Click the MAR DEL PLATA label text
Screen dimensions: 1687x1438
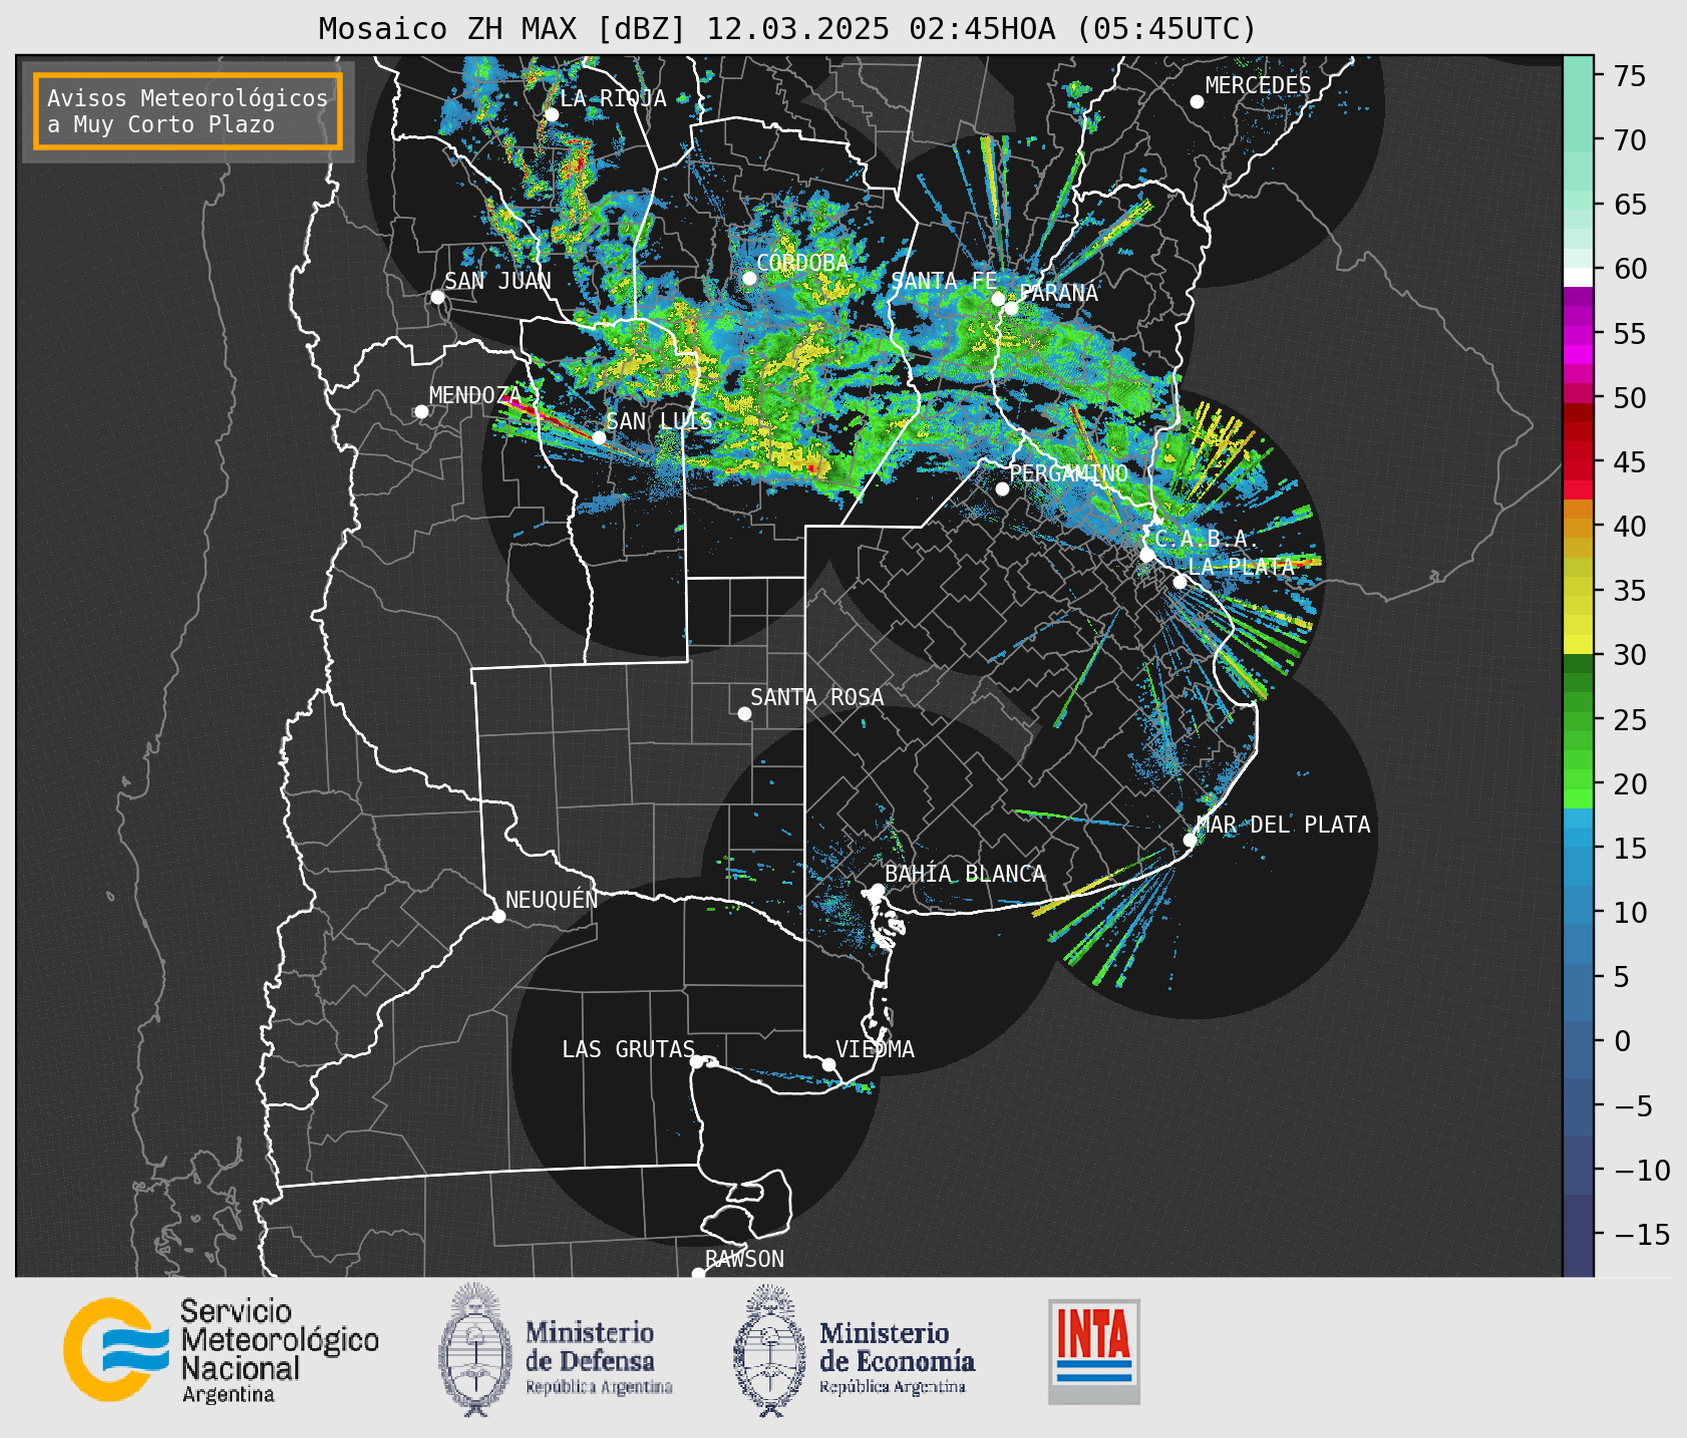coord(1283,825)
